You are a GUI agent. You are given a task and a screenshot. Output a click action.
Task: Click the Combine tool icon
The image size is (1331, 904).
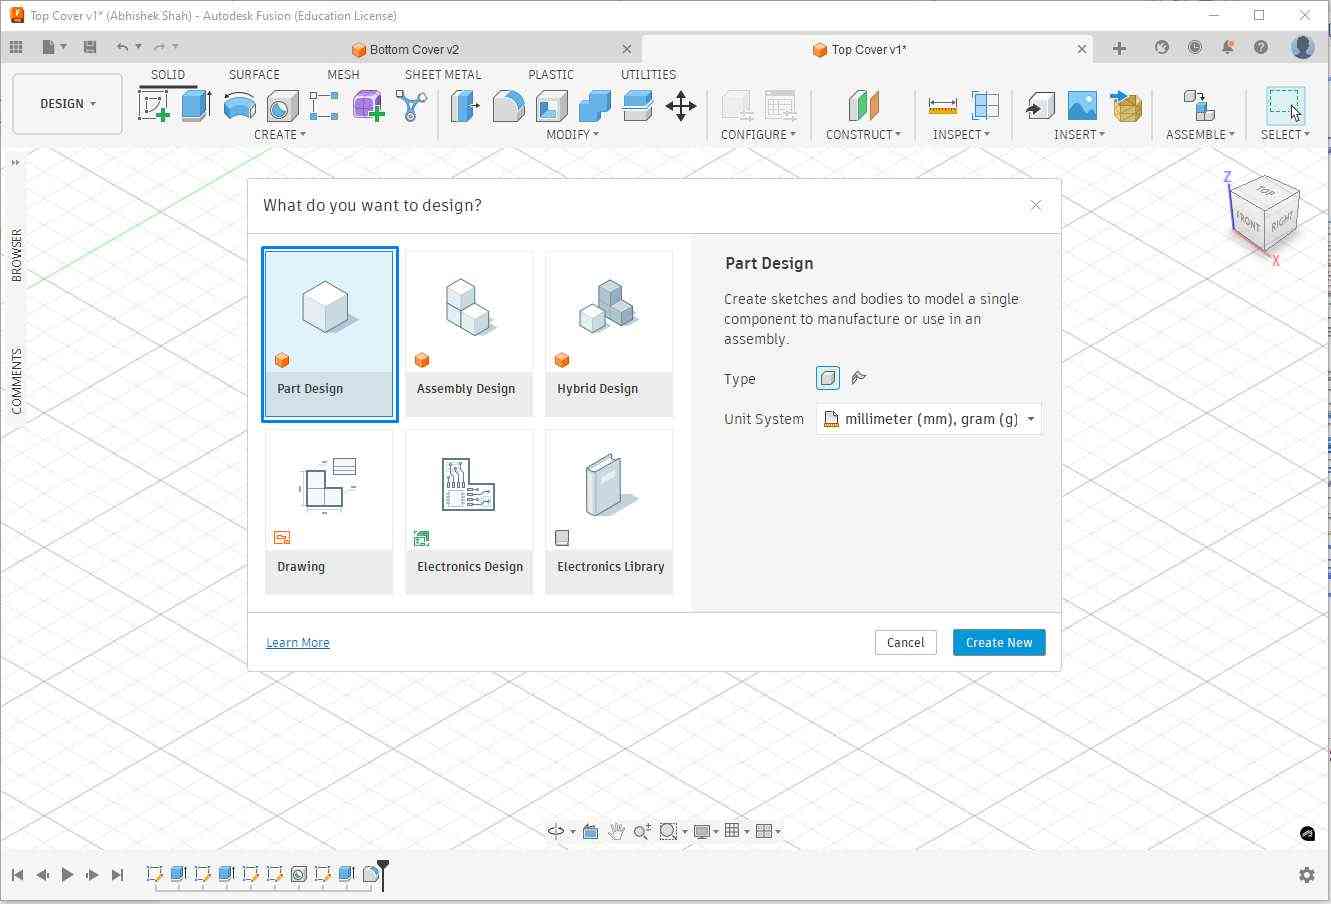594,105
